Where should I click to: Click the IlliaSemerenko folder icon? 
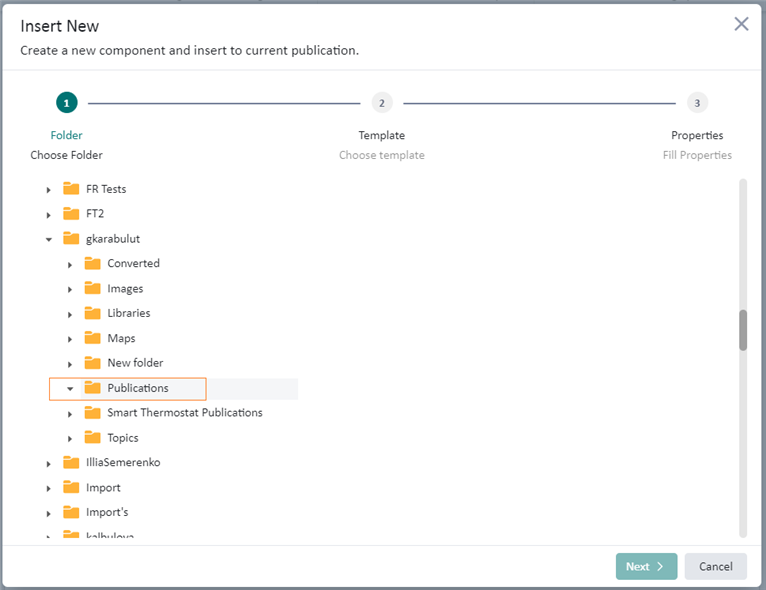pos(71,463)
